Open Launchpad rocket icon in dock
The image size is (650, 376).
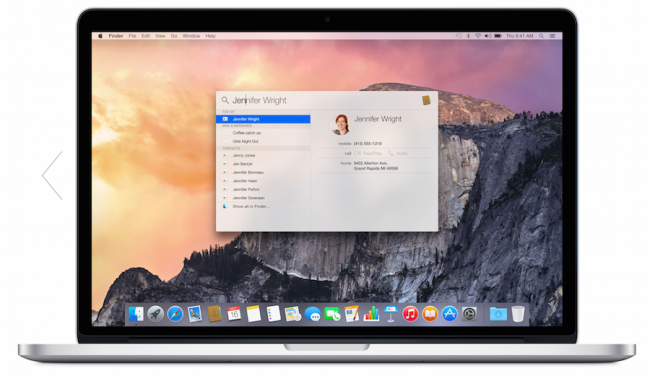(155, 314)
